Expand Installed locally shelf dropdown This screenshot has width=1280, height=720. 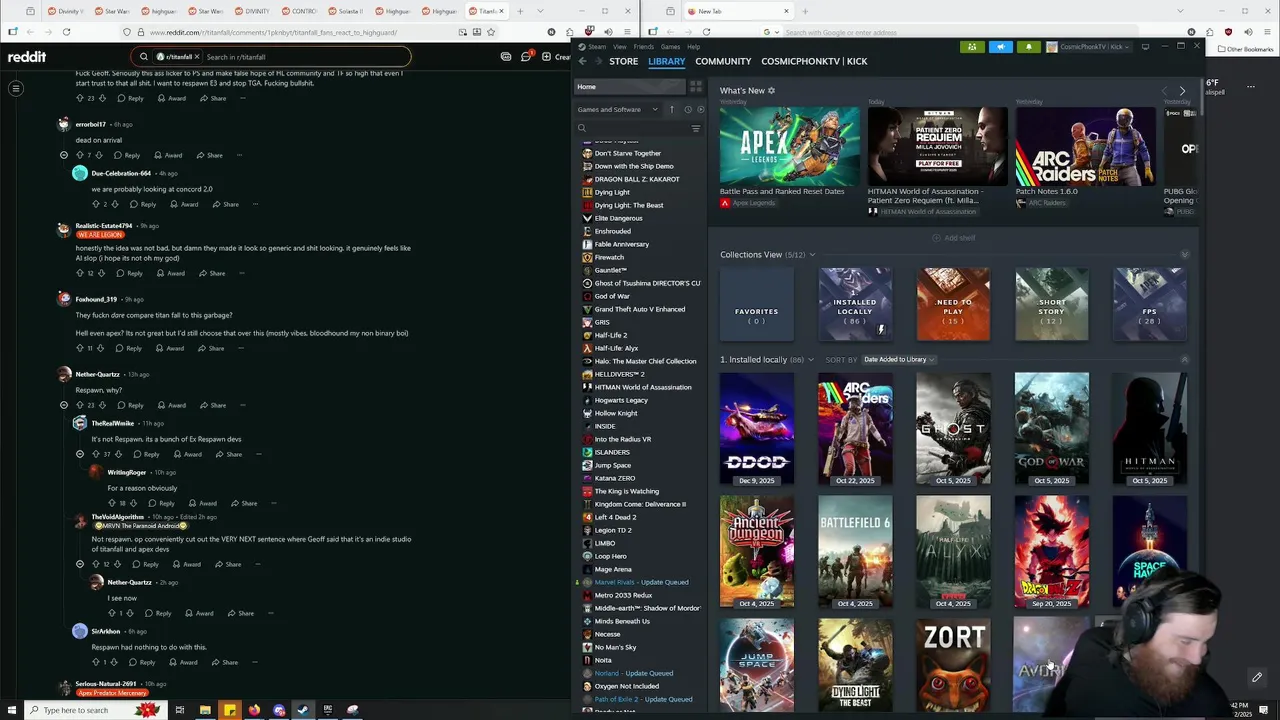813,359
